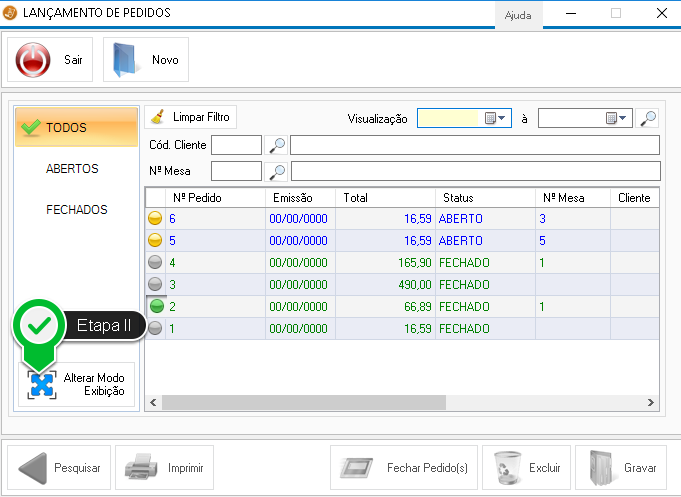Click the client name wide text field
681x497 pixels.
pos(475,145)
